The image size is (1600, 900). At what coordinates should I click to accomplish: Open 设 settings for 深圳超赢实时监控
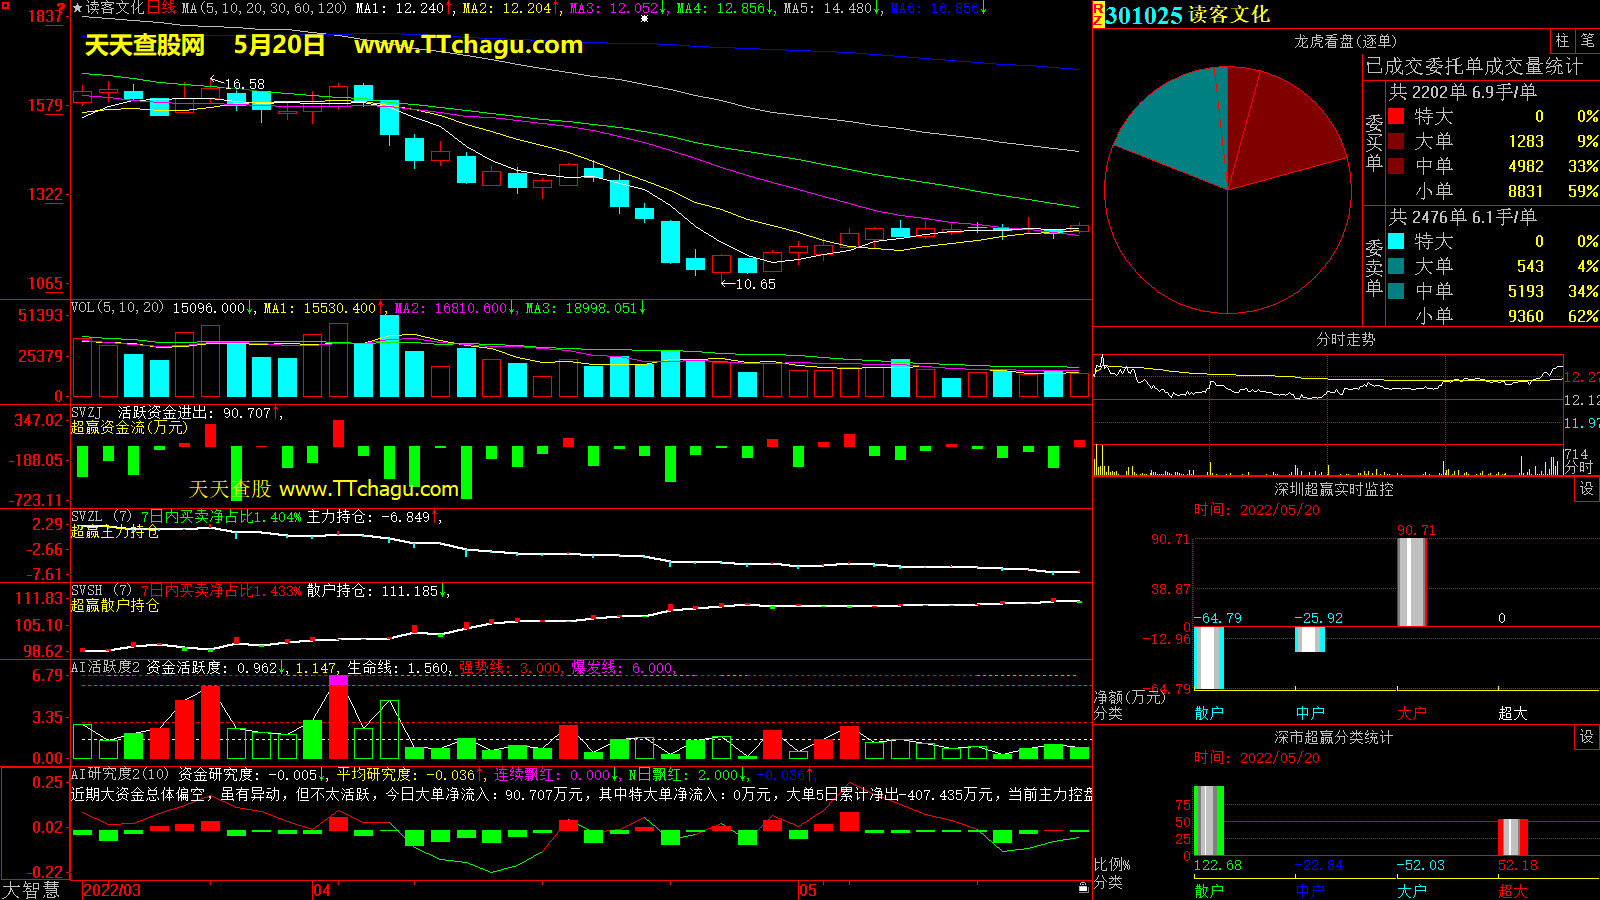coord(1586,489)
